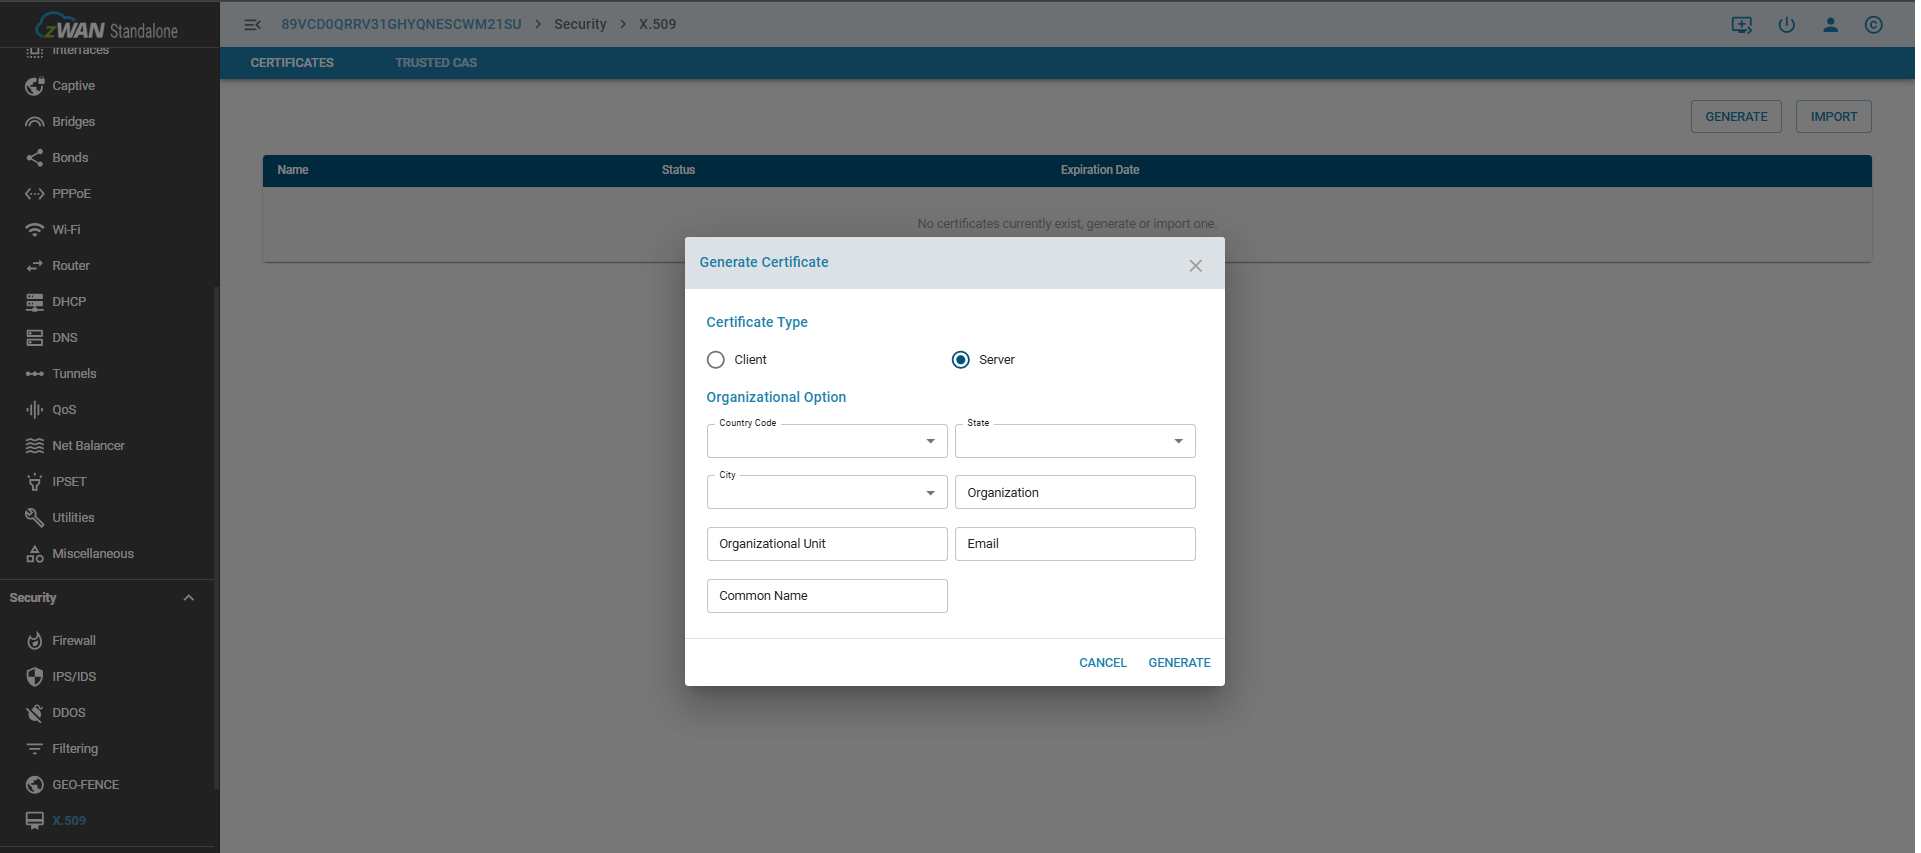The width and height of the screenshot is (1921, 853).
Task: Click the Net Balancer icon
Action: click(x=35, y=446)
